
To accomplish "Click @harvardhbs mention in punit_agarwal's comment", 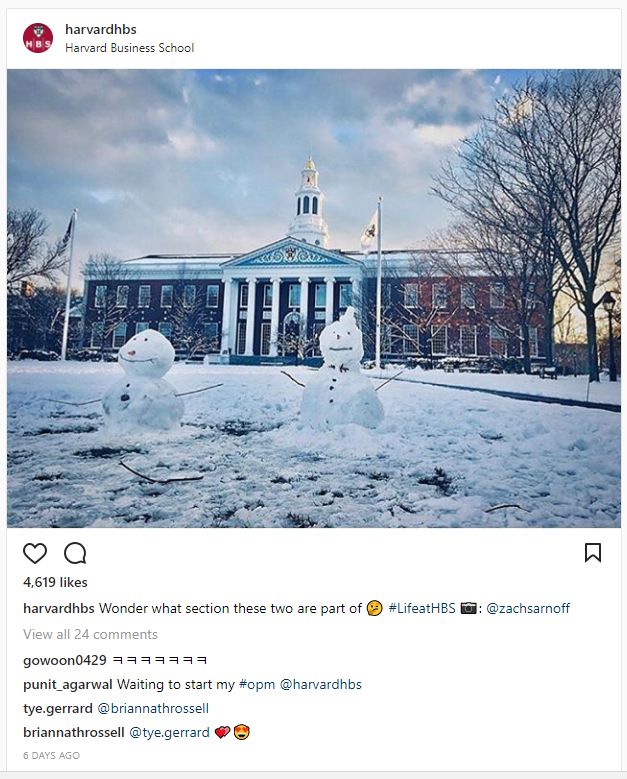I will 320,684.
